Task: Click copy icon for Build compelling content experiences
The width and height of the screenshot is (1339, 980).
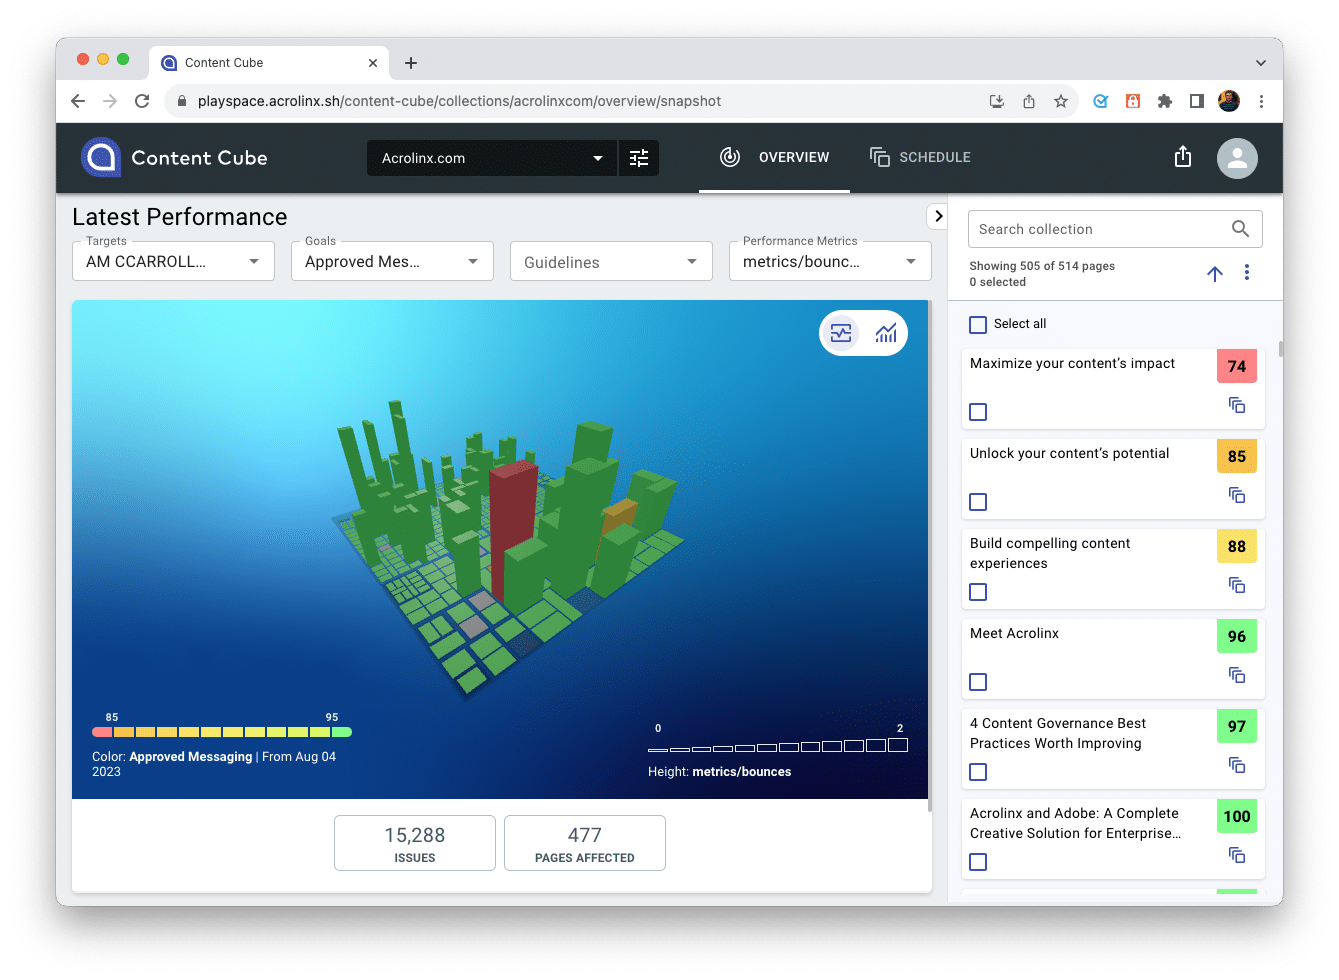Action: [x=1237, y=585]
